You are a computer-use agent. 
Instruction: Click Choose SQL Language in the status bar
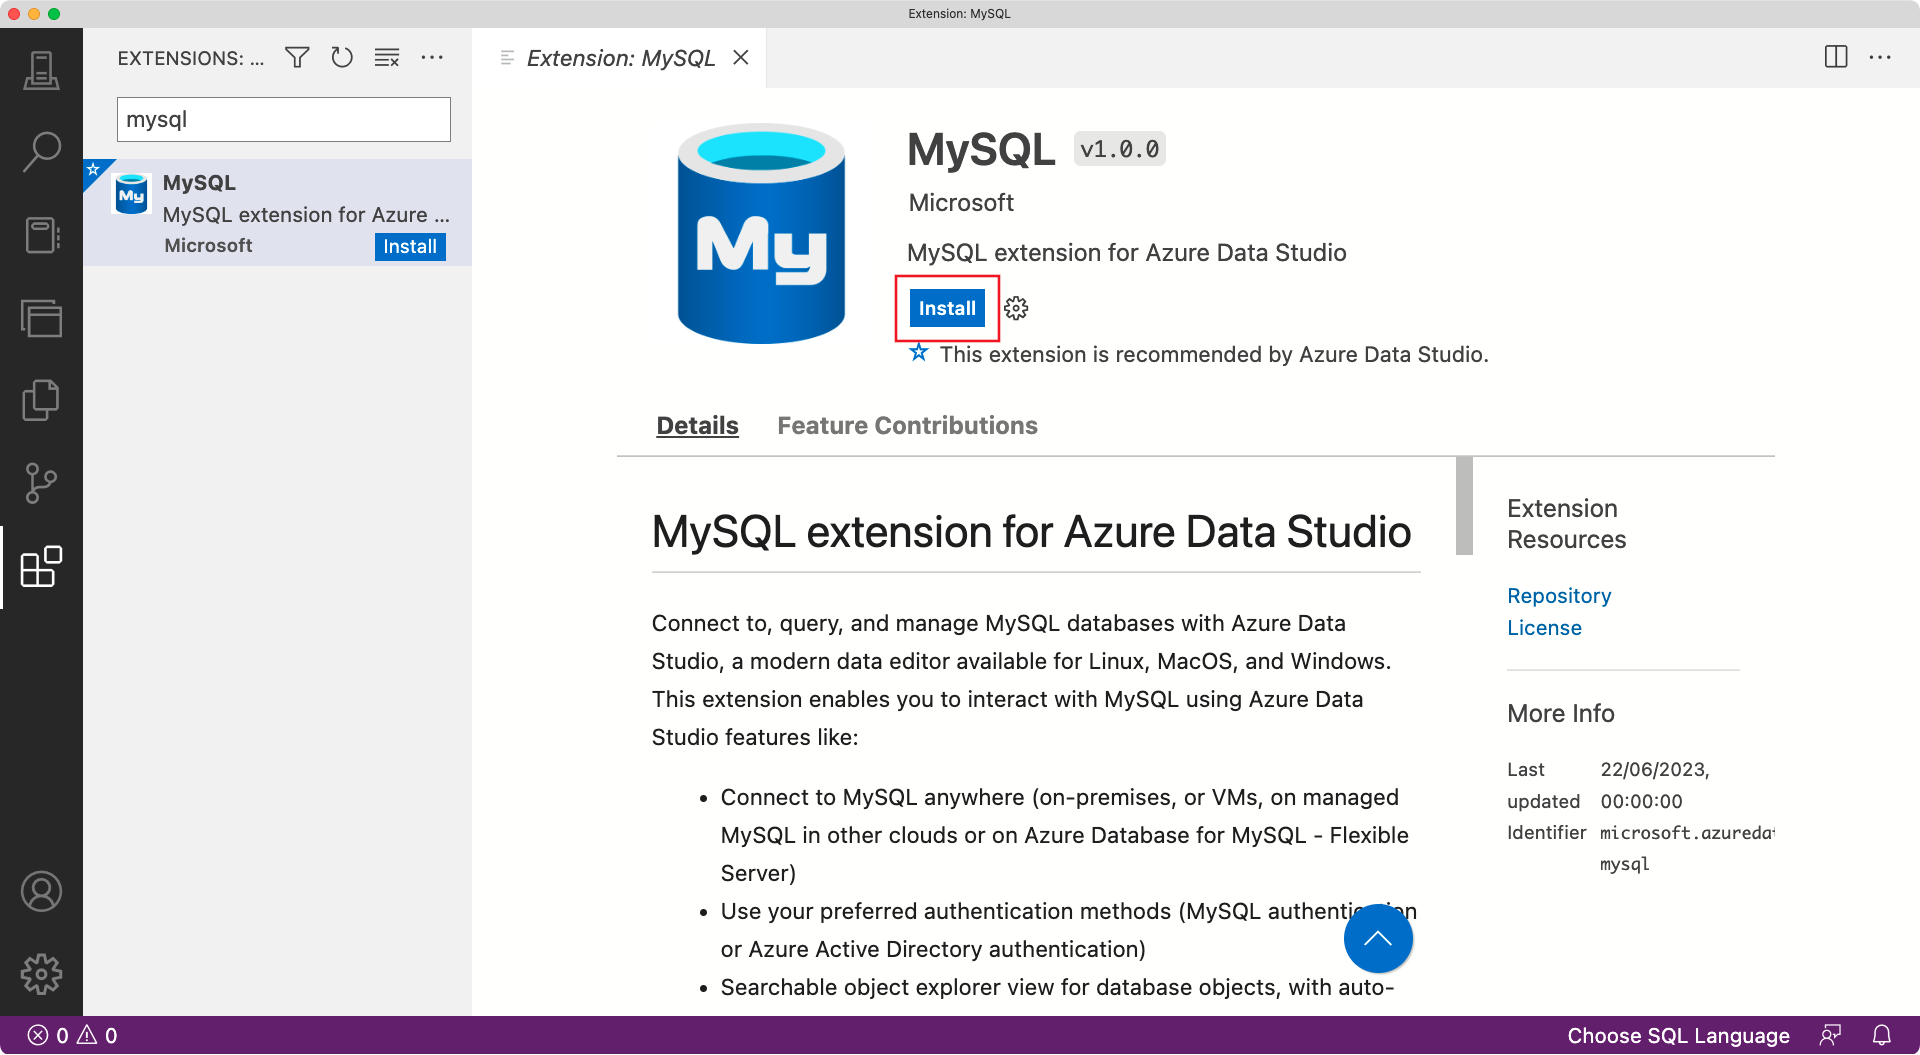[1677, 1036]
